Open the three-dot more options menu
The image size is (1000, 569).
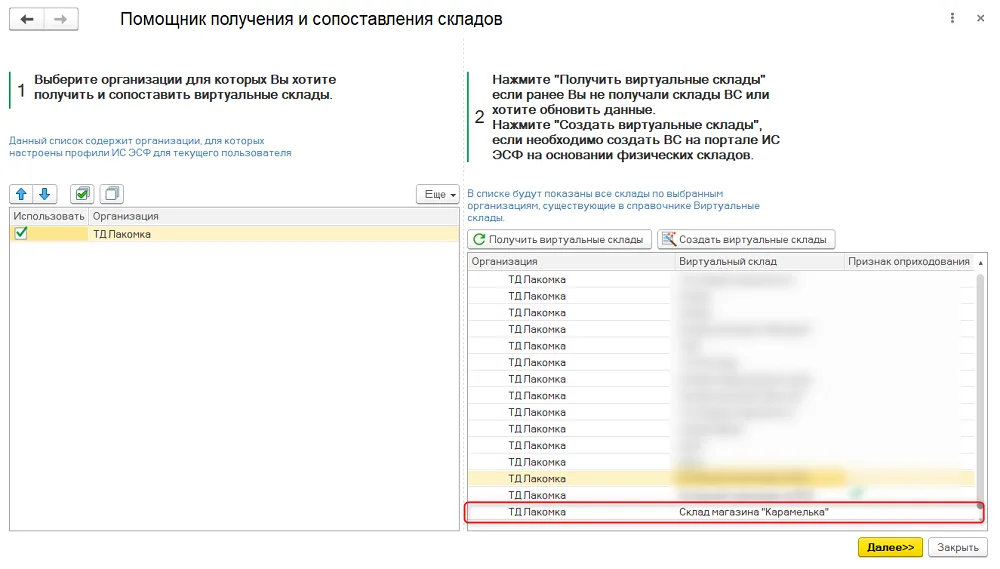click(952, 18)
